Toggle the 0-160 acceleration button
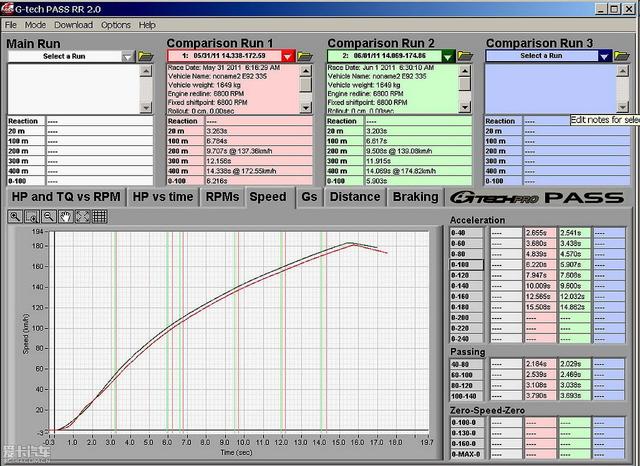The image size is (640, 466). tap(466, 297)
